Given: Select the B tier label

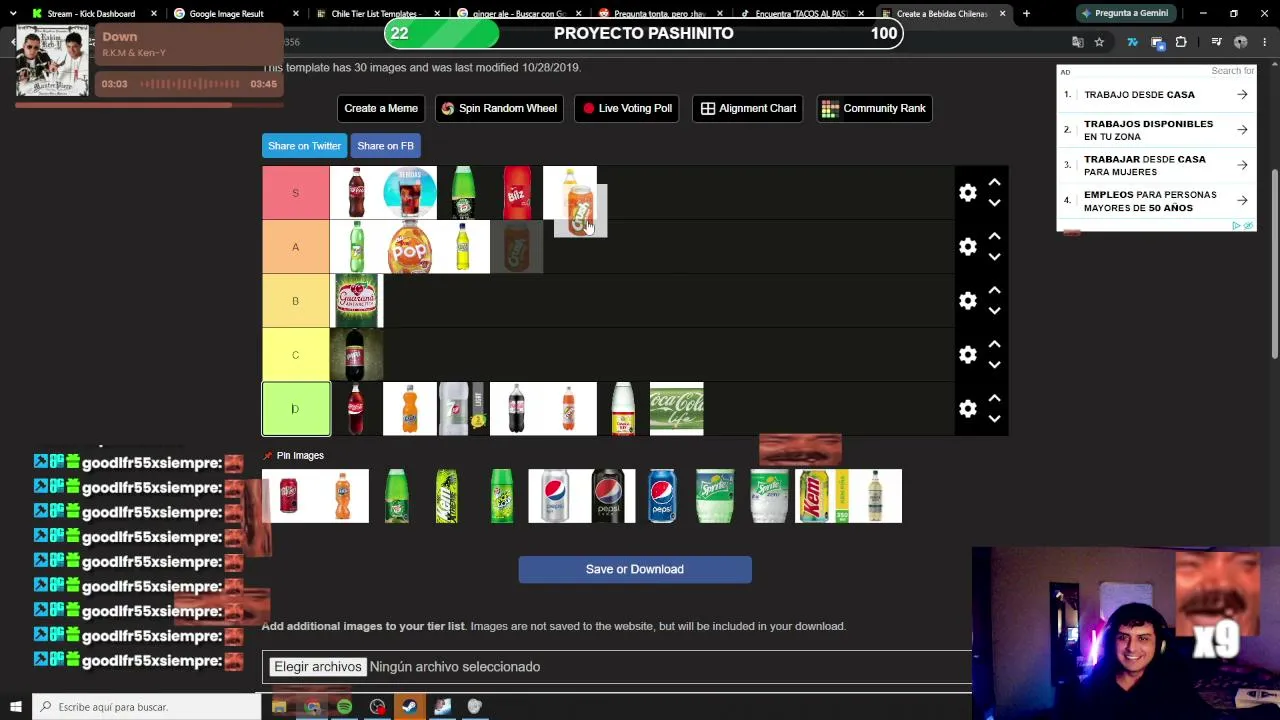Looking at the screenshot, I should tap(296, 301).
